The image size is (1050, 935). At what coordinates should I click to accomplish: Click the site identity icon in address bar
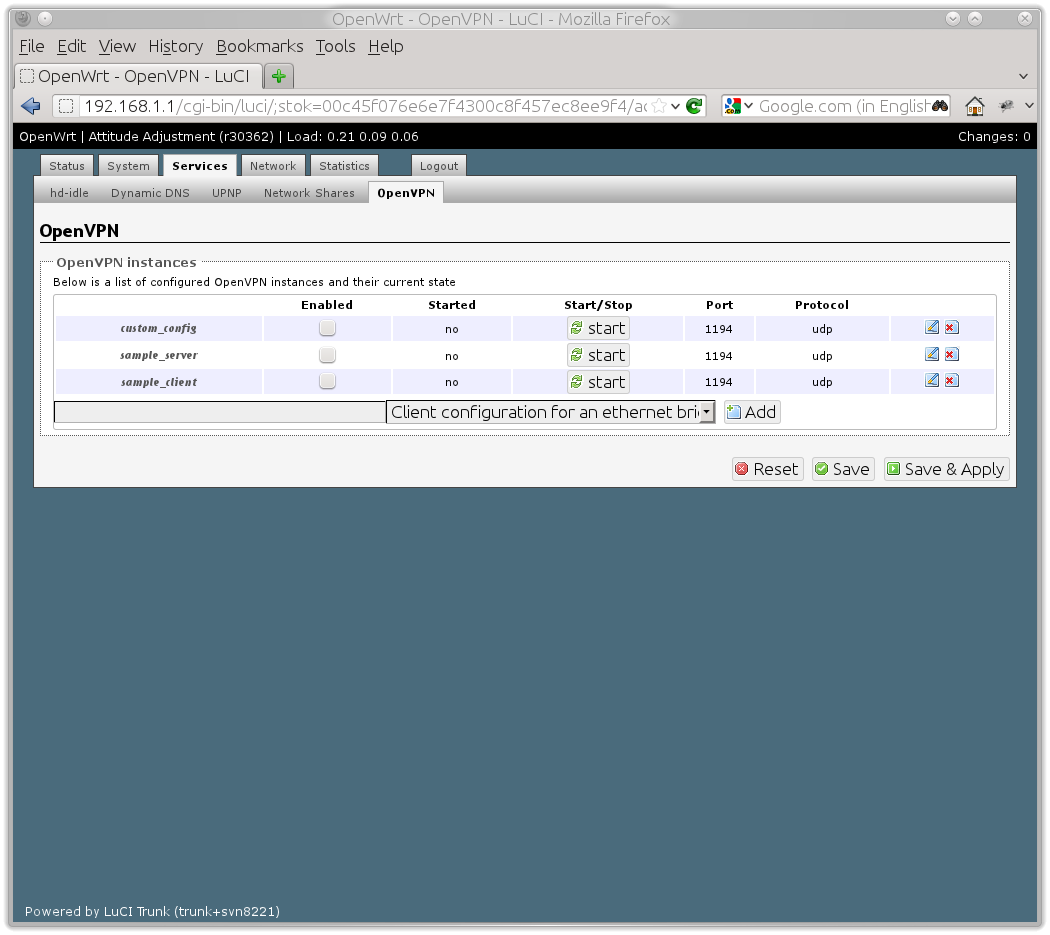coord(66,106)
